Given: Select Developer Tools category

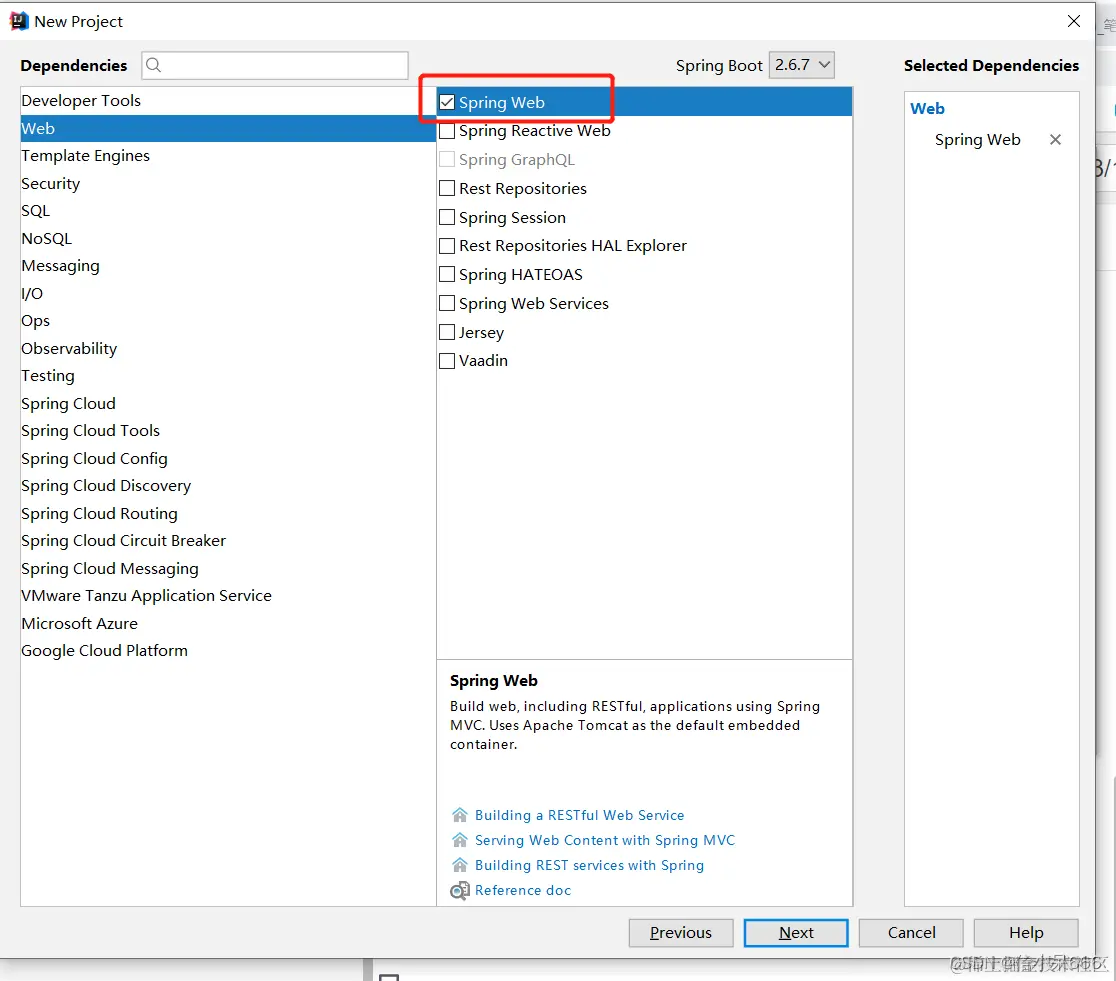Looking at the screenshot, I should [228, 100].
